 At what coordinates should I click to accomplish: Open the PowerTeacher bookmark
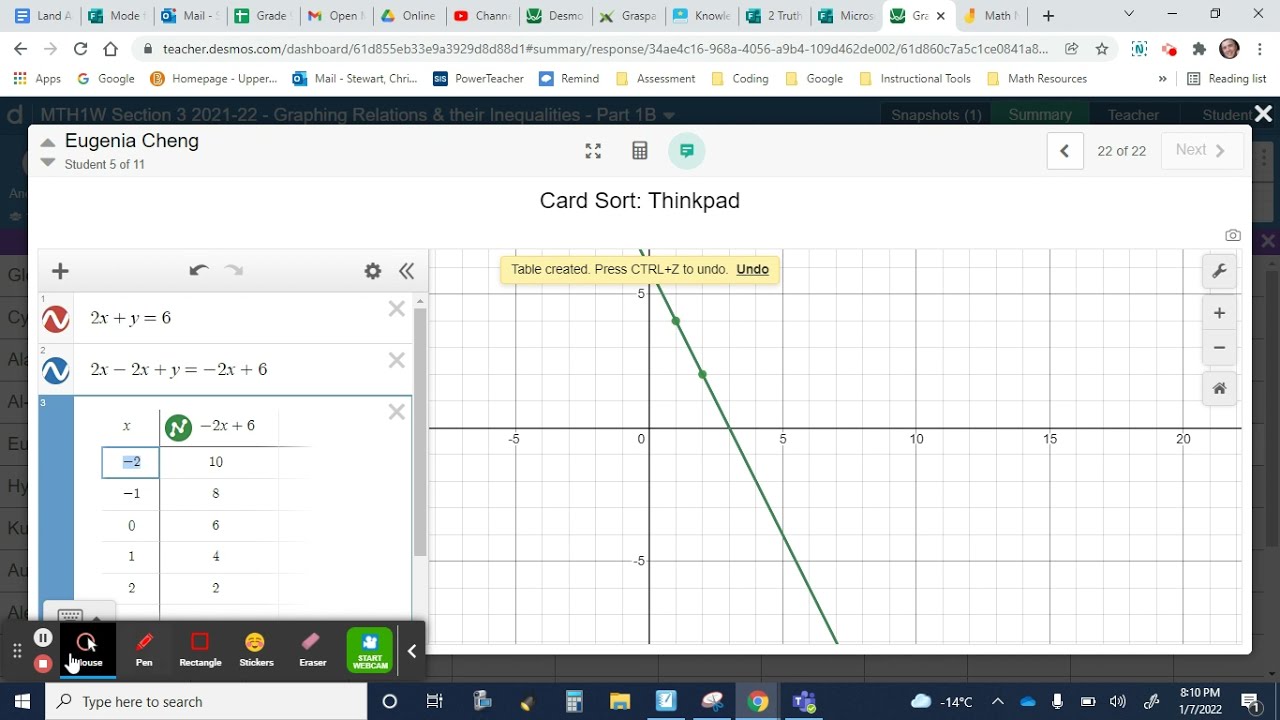pyautogui.click(x=480, y=78)
